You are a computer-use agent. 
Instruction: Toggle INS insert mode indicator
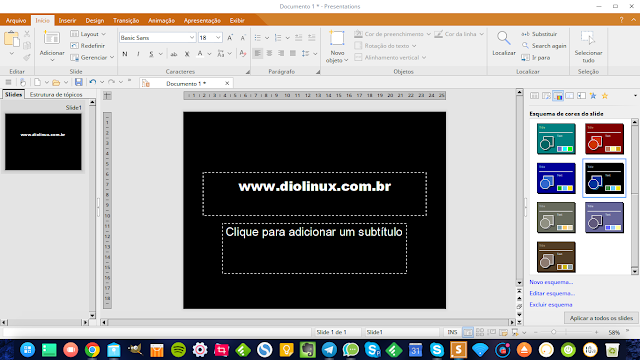[452, 332]
